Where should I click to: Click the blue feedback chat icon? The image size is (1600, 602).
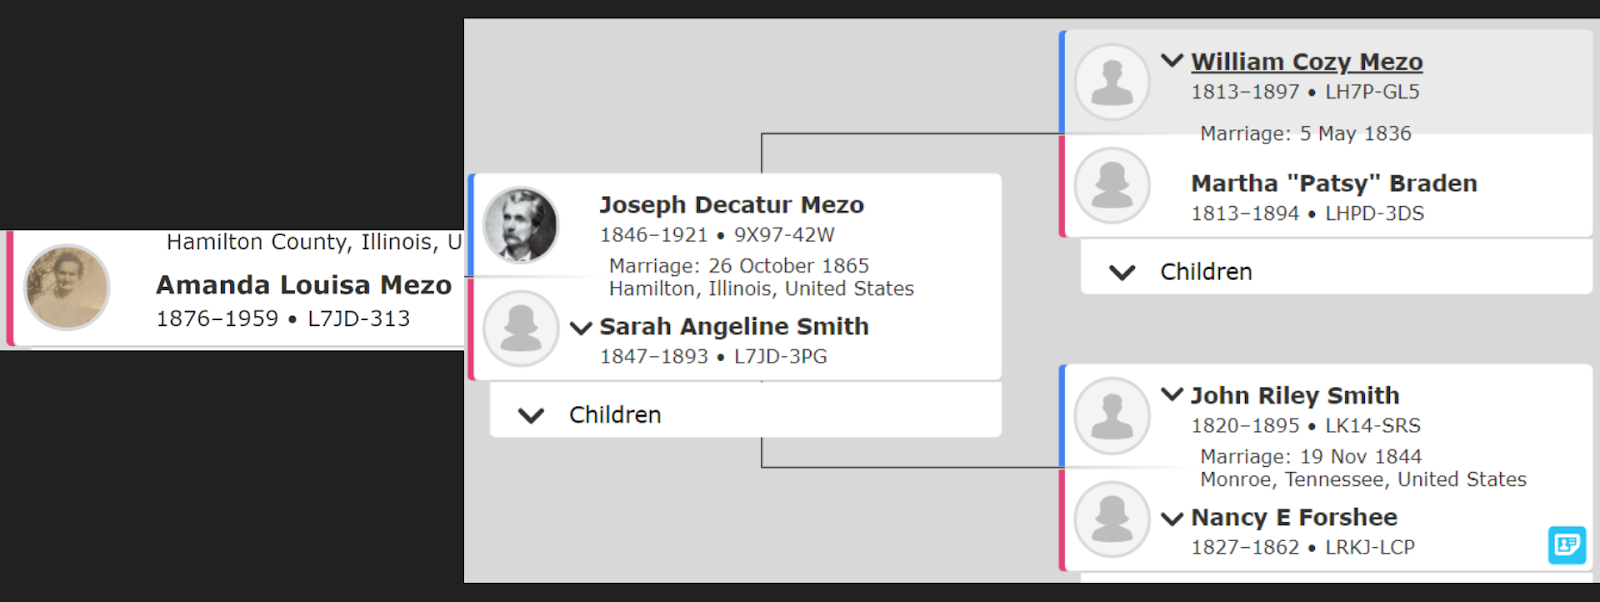coord(1567,545)
